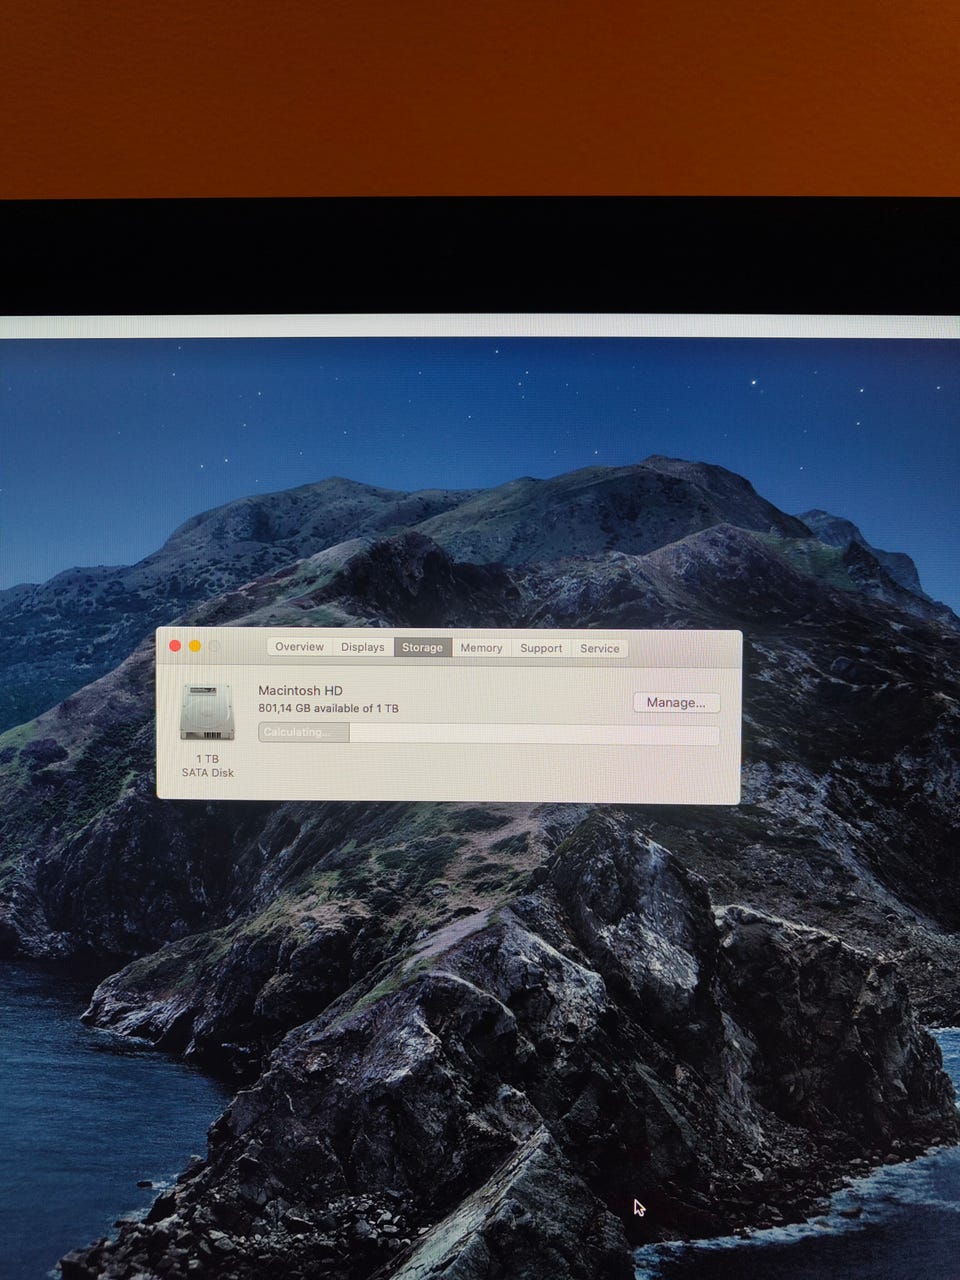This screenshot has height=1280, width=960.
Task: Click the greyed-out zoom window button
Action: [214, 646]
